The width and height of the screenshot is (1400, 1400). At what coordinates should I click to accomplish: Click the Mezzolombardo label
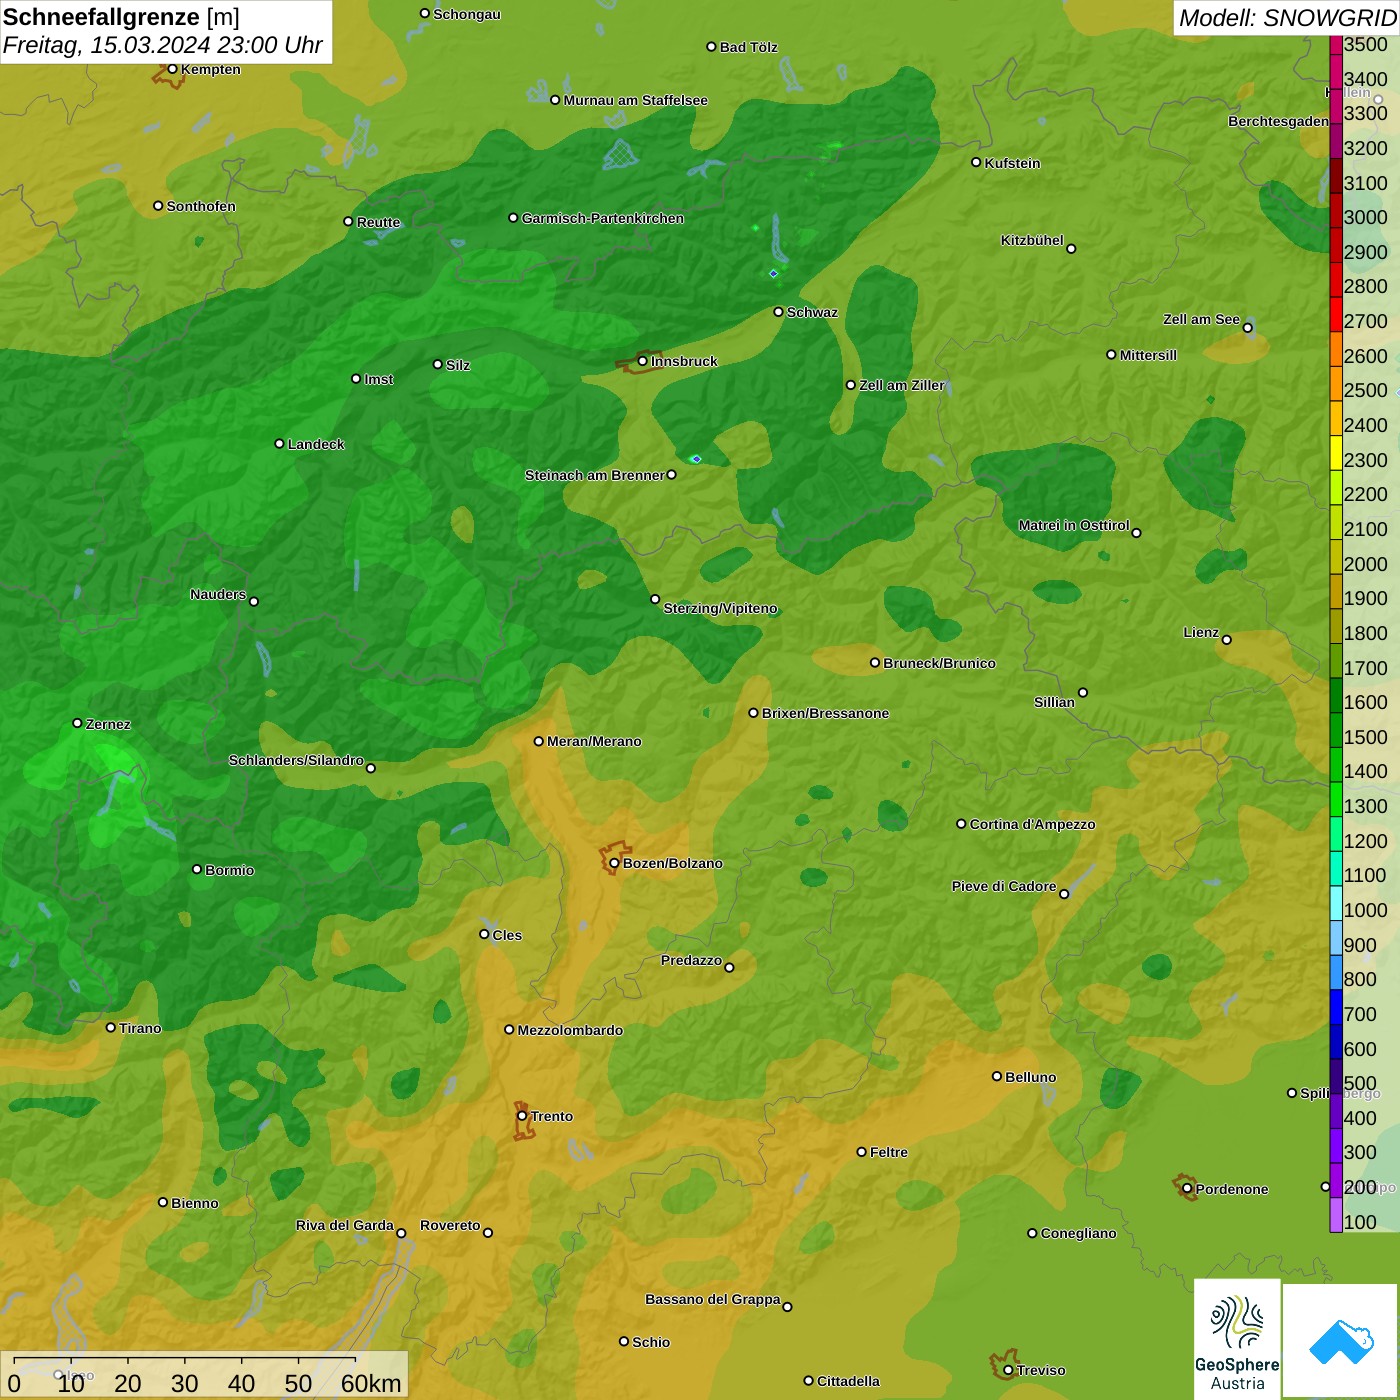click(570, 1030)
